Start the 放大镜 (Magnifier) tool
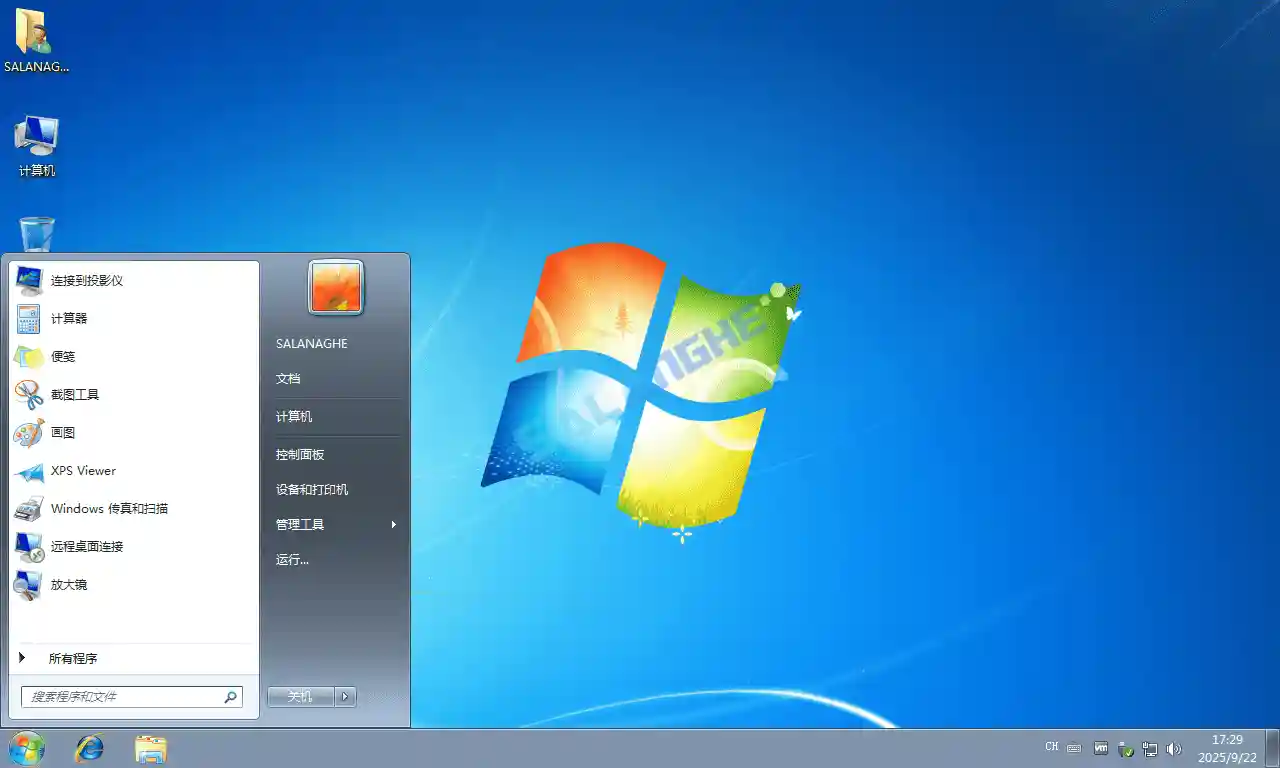 [70, 584]
